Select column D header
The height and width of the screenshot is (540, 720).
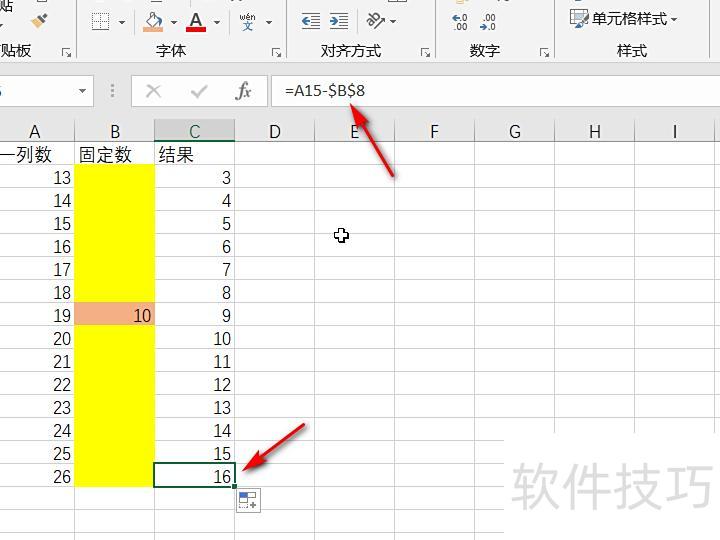coord(275,131)
